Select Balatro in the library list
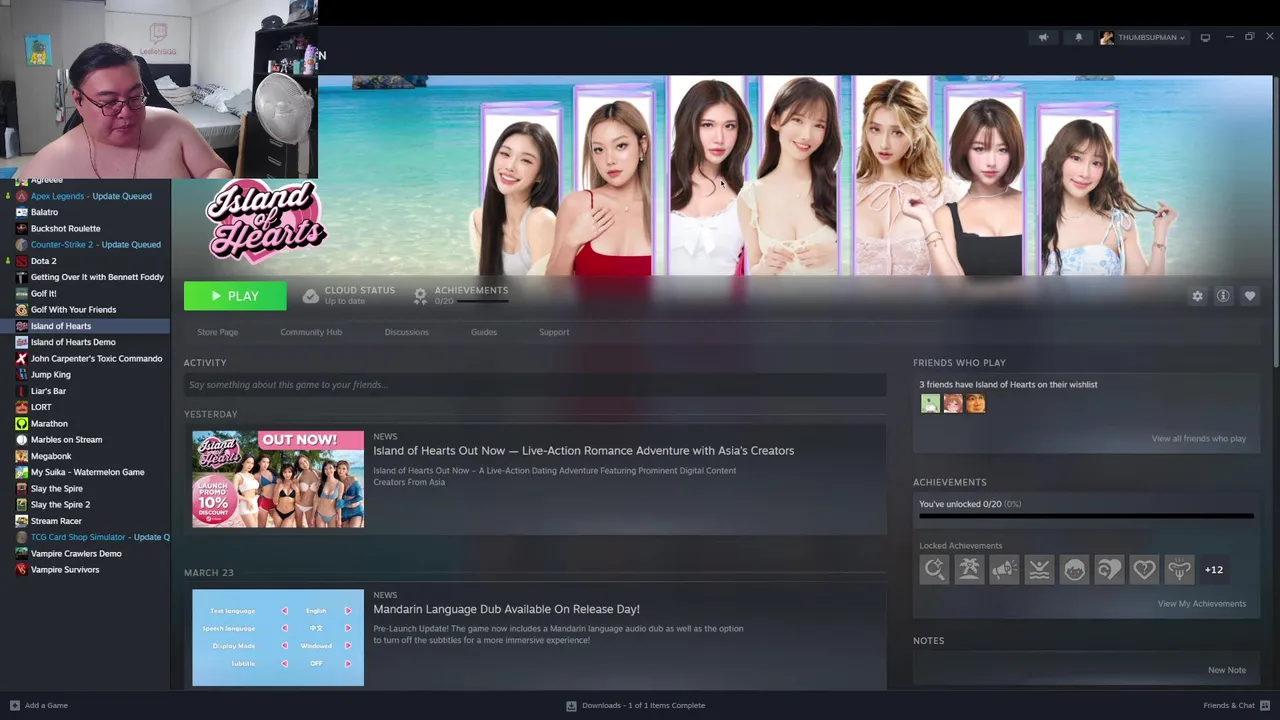Image resolution: width=1280 pixels, height=720 pixels. pos(44,212)
